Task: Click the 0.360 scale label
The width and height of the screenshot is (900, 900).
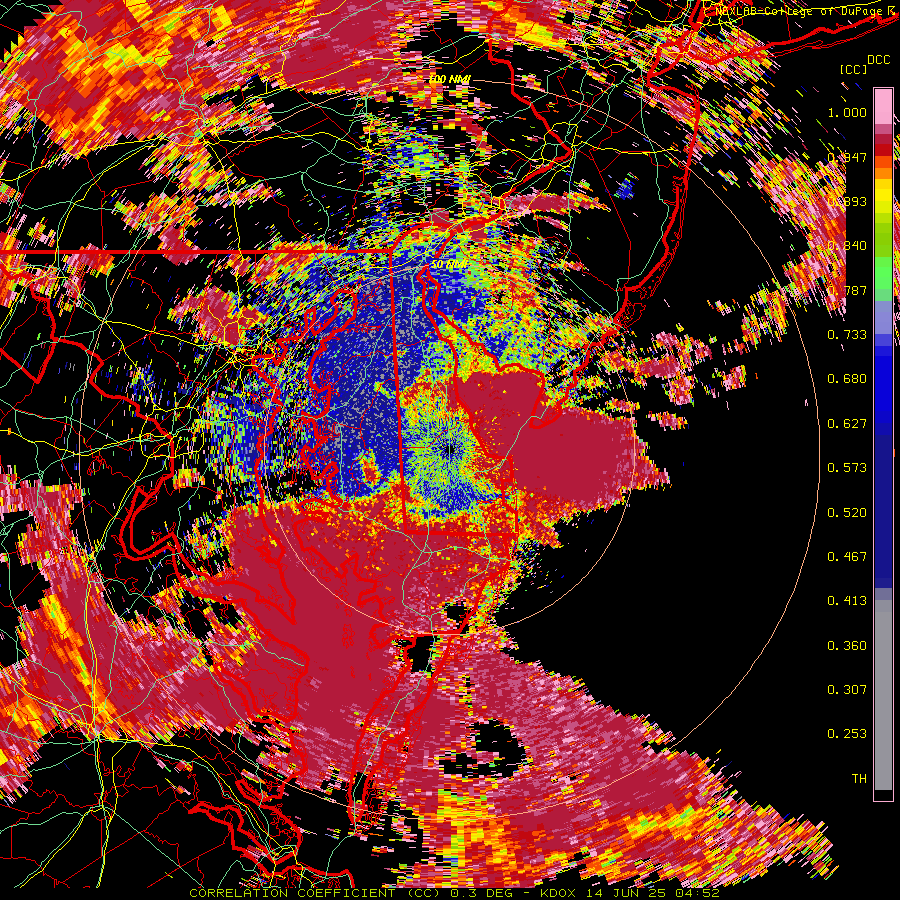Action: tap(847, 646)
